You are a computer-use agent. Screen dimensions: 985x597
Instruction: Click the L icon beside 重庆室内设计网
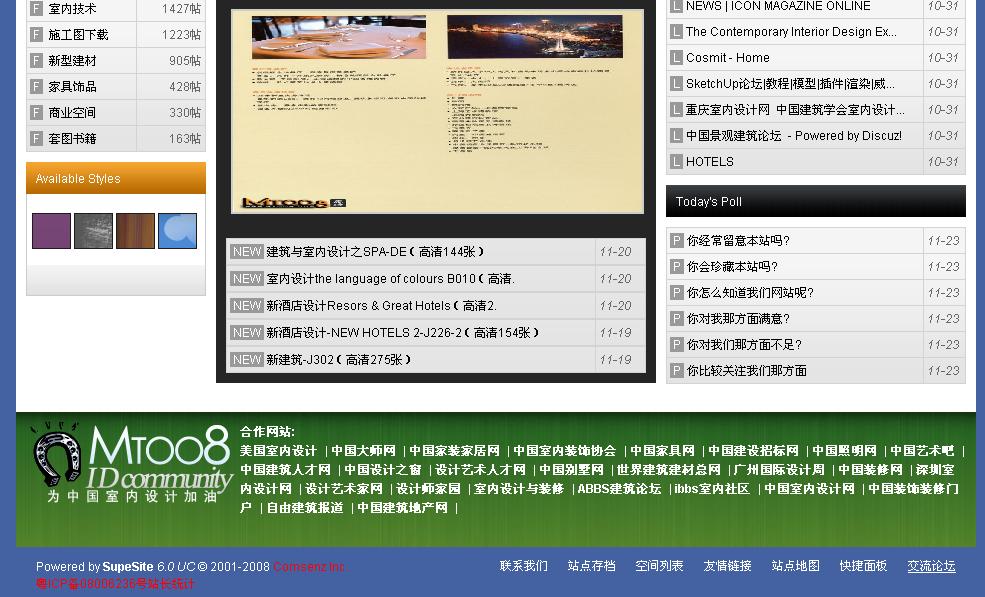coord(676,110)
